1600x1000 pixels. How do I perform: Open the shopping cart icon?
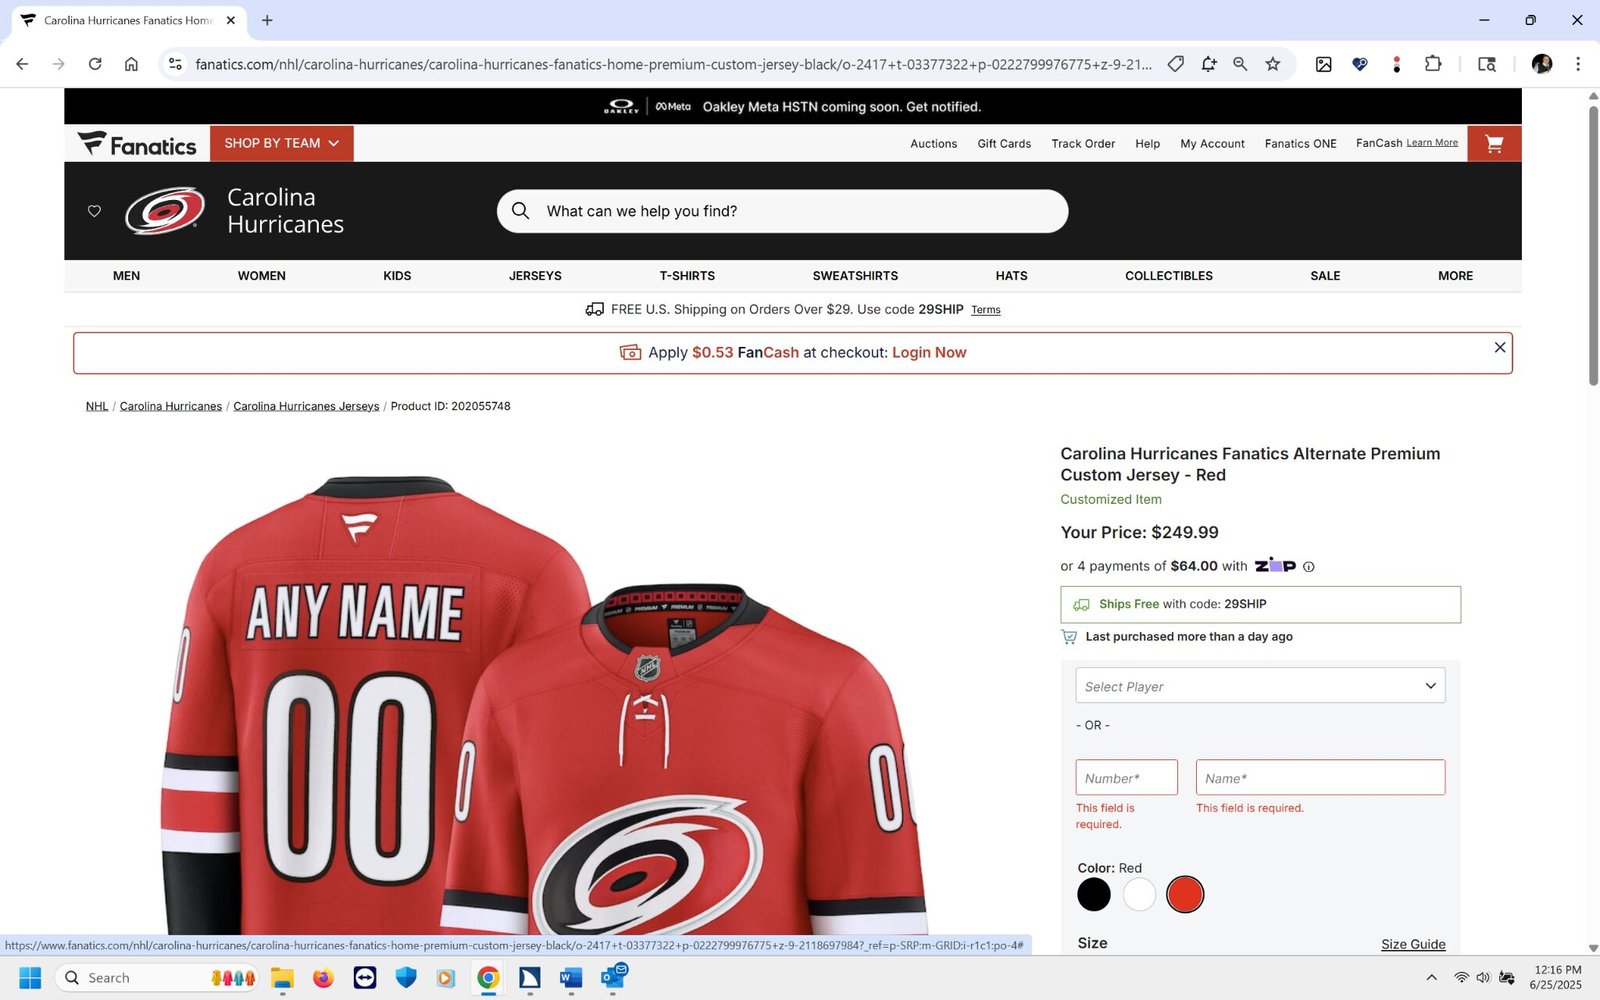tap(1494, 144)
